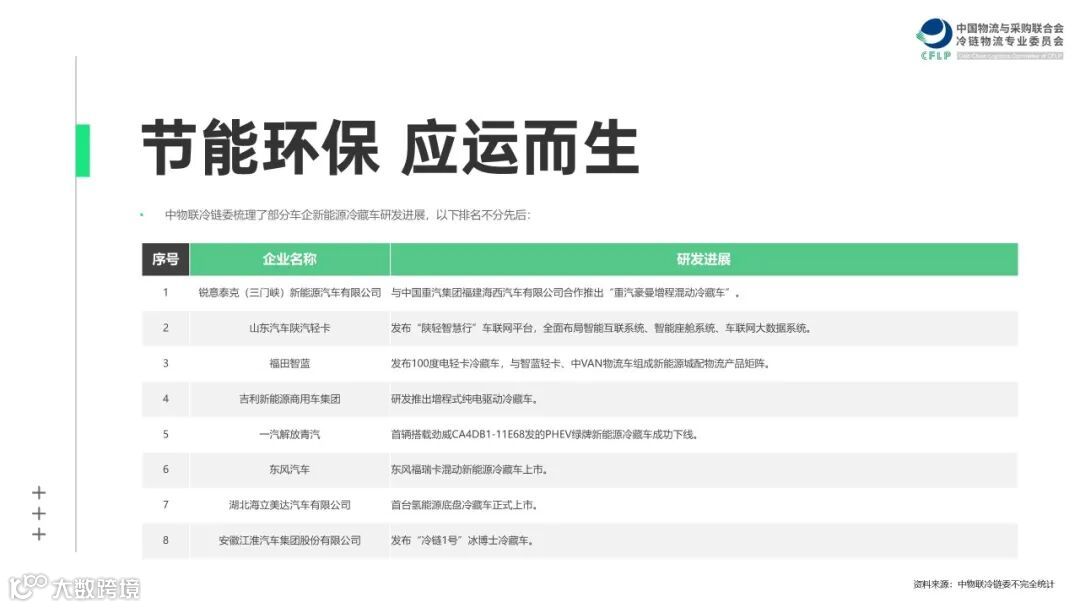Click row number 5 cell
The height and width of the screenshot is (608, 1080).
[165, 434]
